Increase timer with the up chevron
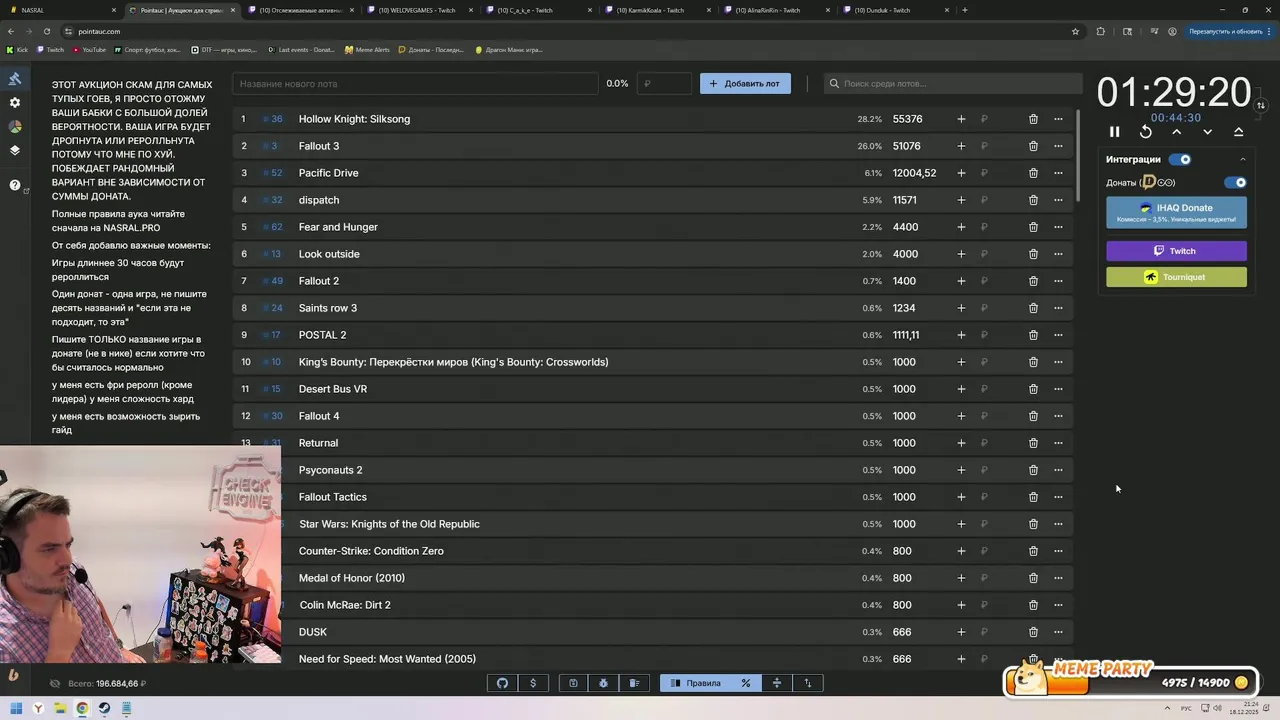The image size is (1280, 720). coord(1177,132)
